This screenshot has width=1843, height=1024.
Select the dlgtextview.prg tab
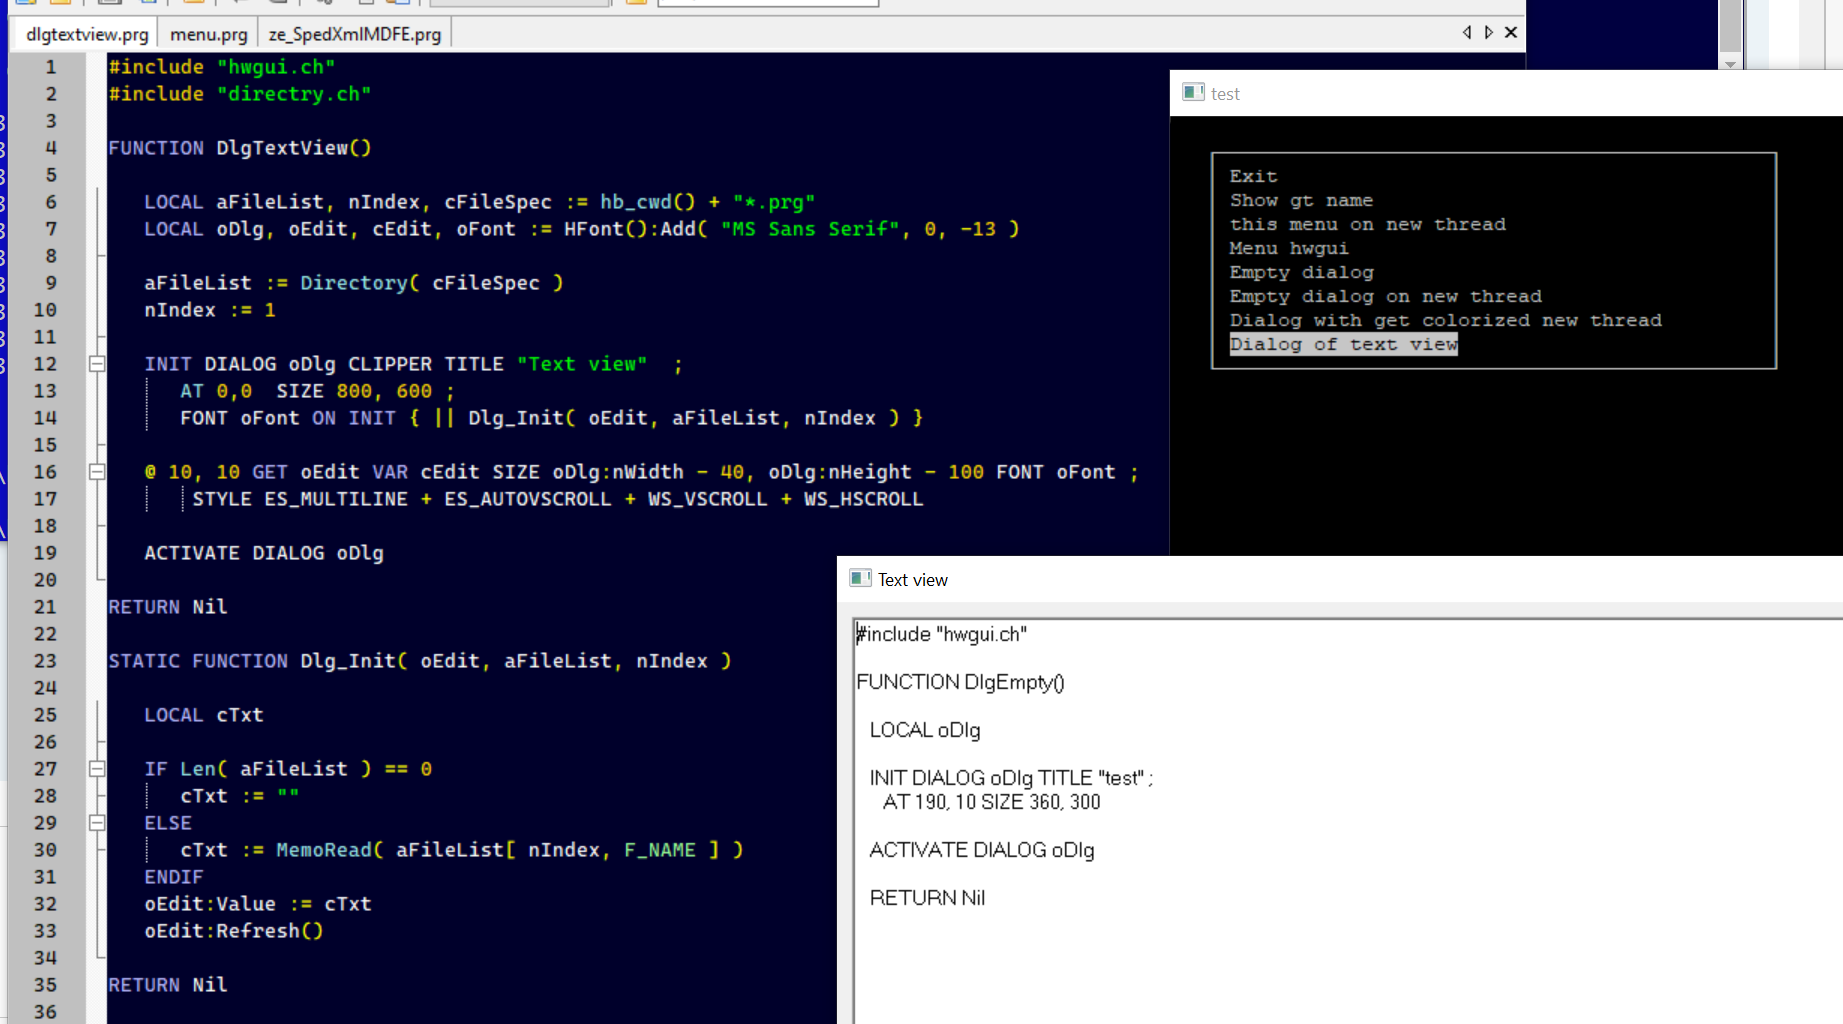pos(87,34)
